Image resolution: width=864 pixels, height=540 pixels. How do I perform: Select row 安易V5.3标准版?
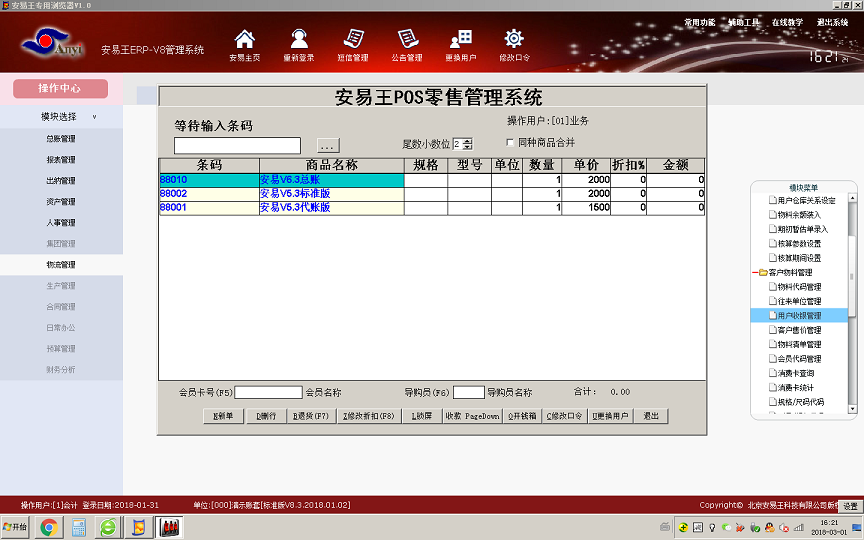pyautogui.click(x=431, y=193)
